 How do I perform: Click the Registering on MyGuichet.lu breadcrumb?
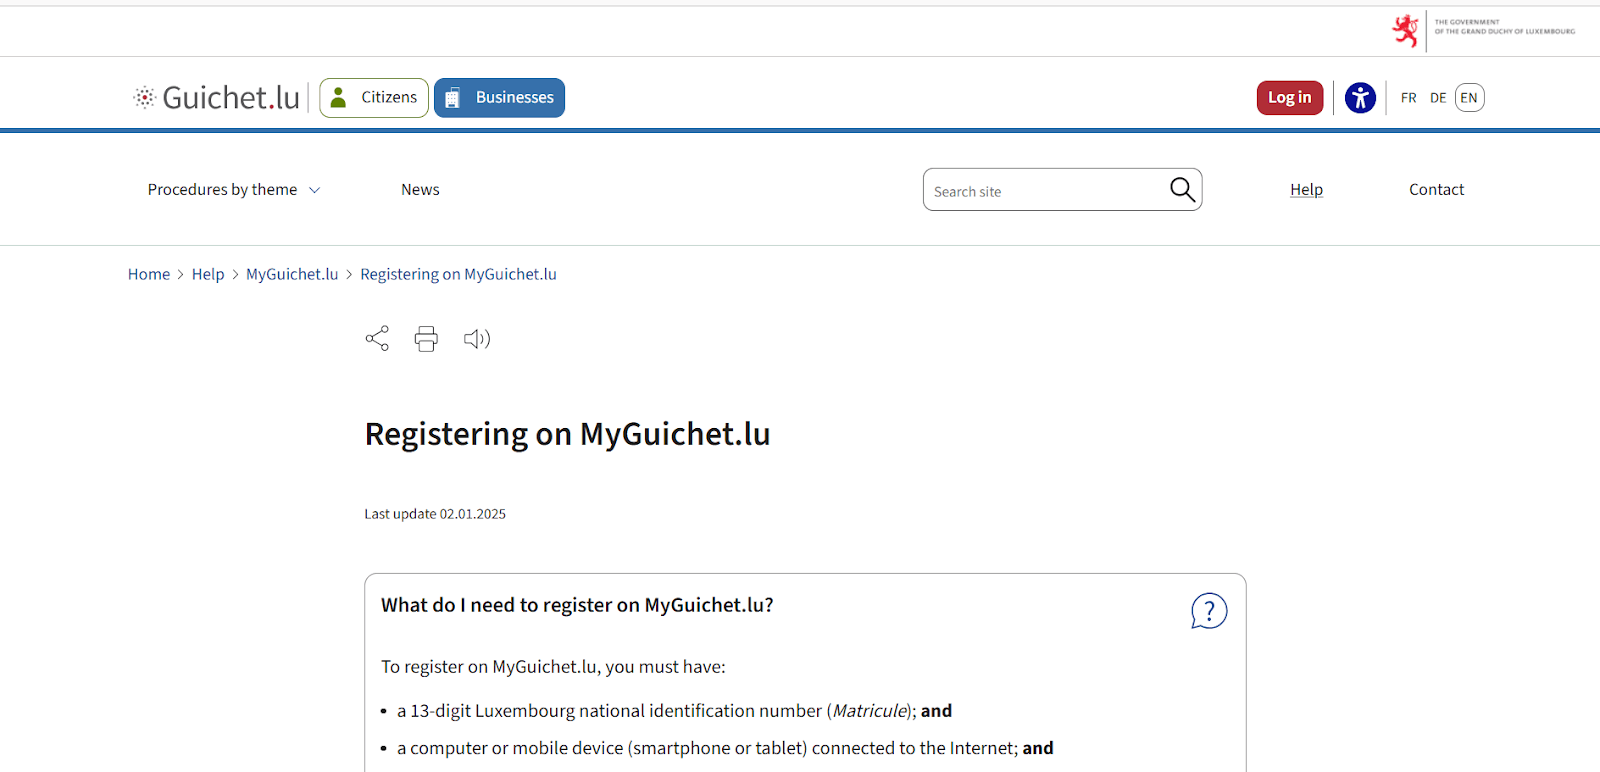(458, 274)
